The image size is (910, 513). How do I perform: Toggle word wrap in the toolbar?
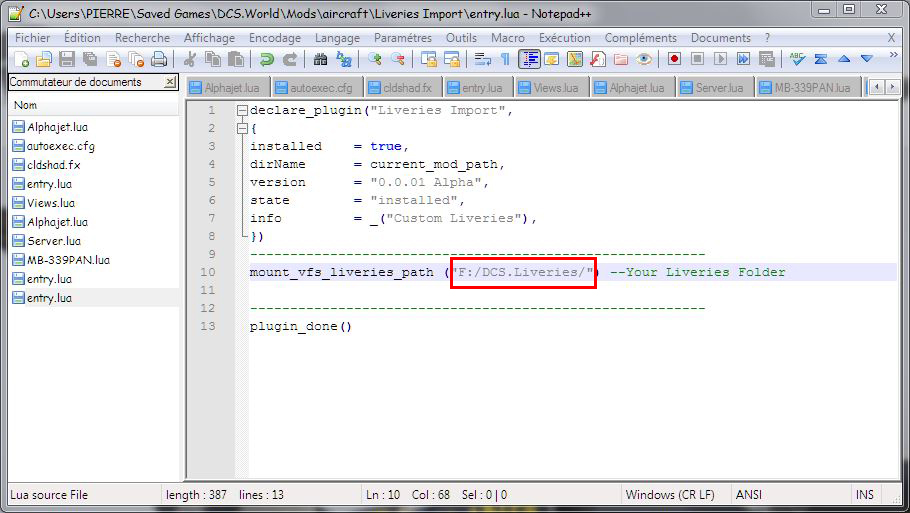tap(482, 59)
